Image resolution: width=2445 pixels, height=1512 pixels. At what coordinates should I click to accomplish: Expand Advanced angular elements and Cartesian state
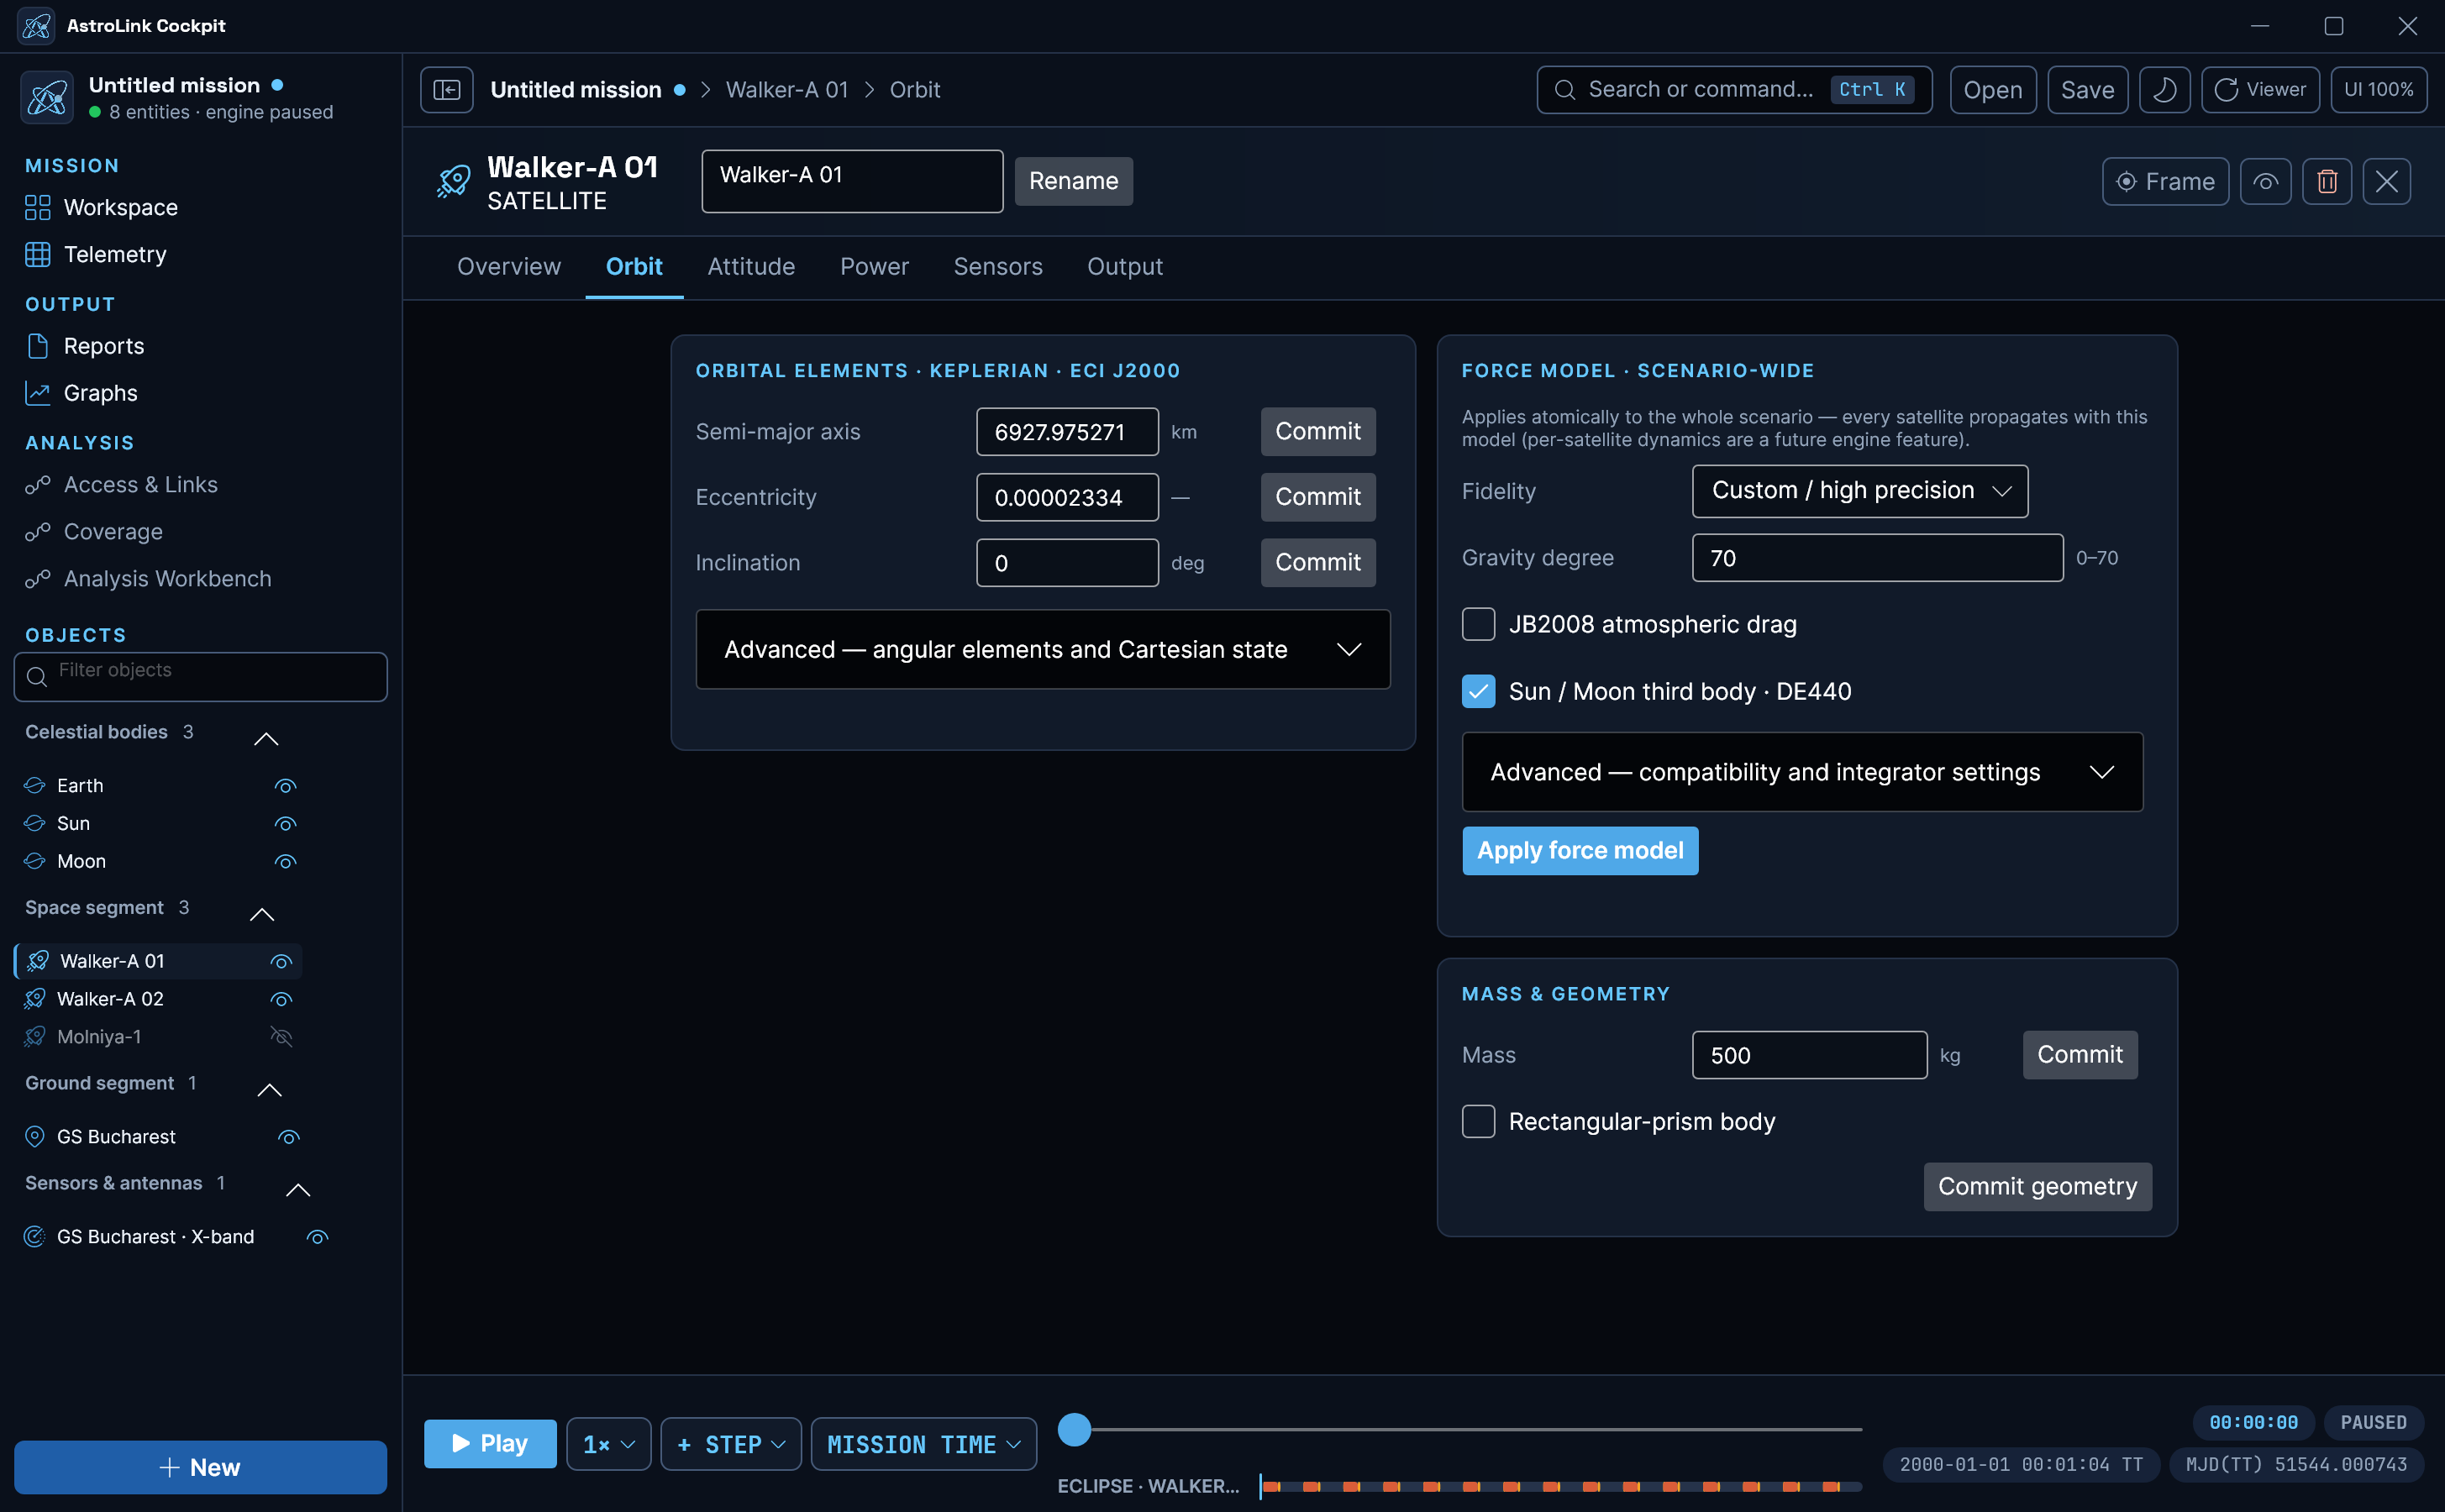[x=1042, y=649]
